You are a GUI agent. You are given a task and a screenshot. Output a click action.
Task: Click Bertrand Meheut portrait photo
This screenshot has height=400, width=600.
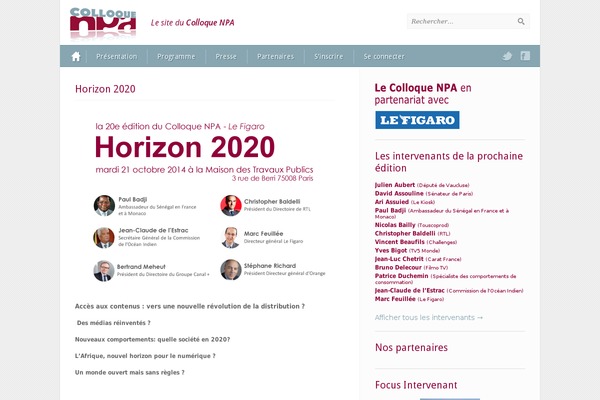tap(104, 271)
